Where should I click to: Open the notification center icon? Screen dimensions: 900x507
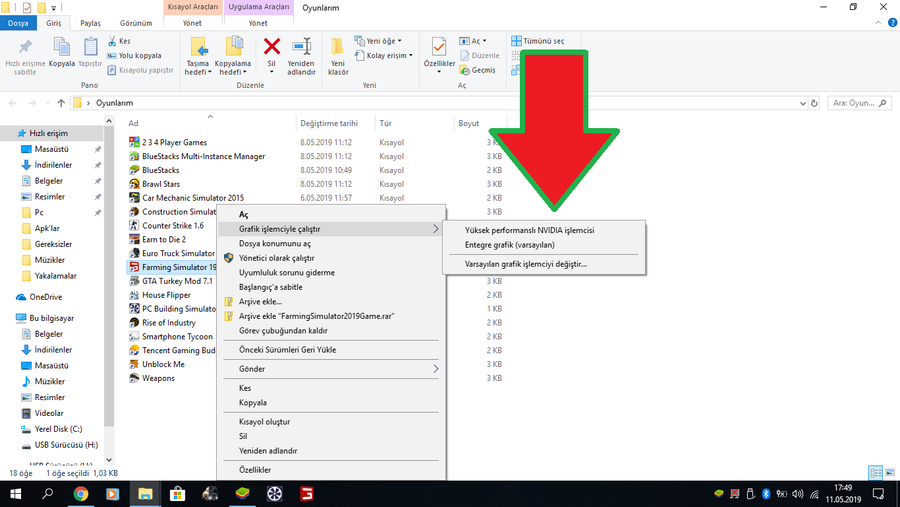878,494
